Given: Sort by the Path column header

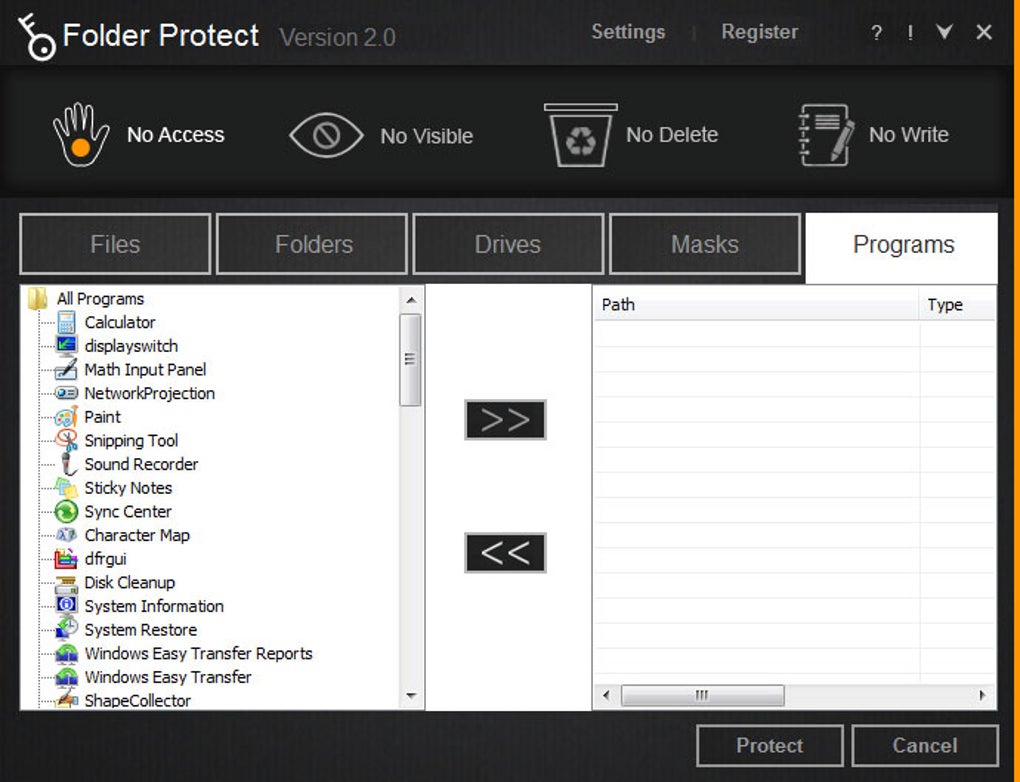Looking at the screenshot, I should (x=755, y=305).
